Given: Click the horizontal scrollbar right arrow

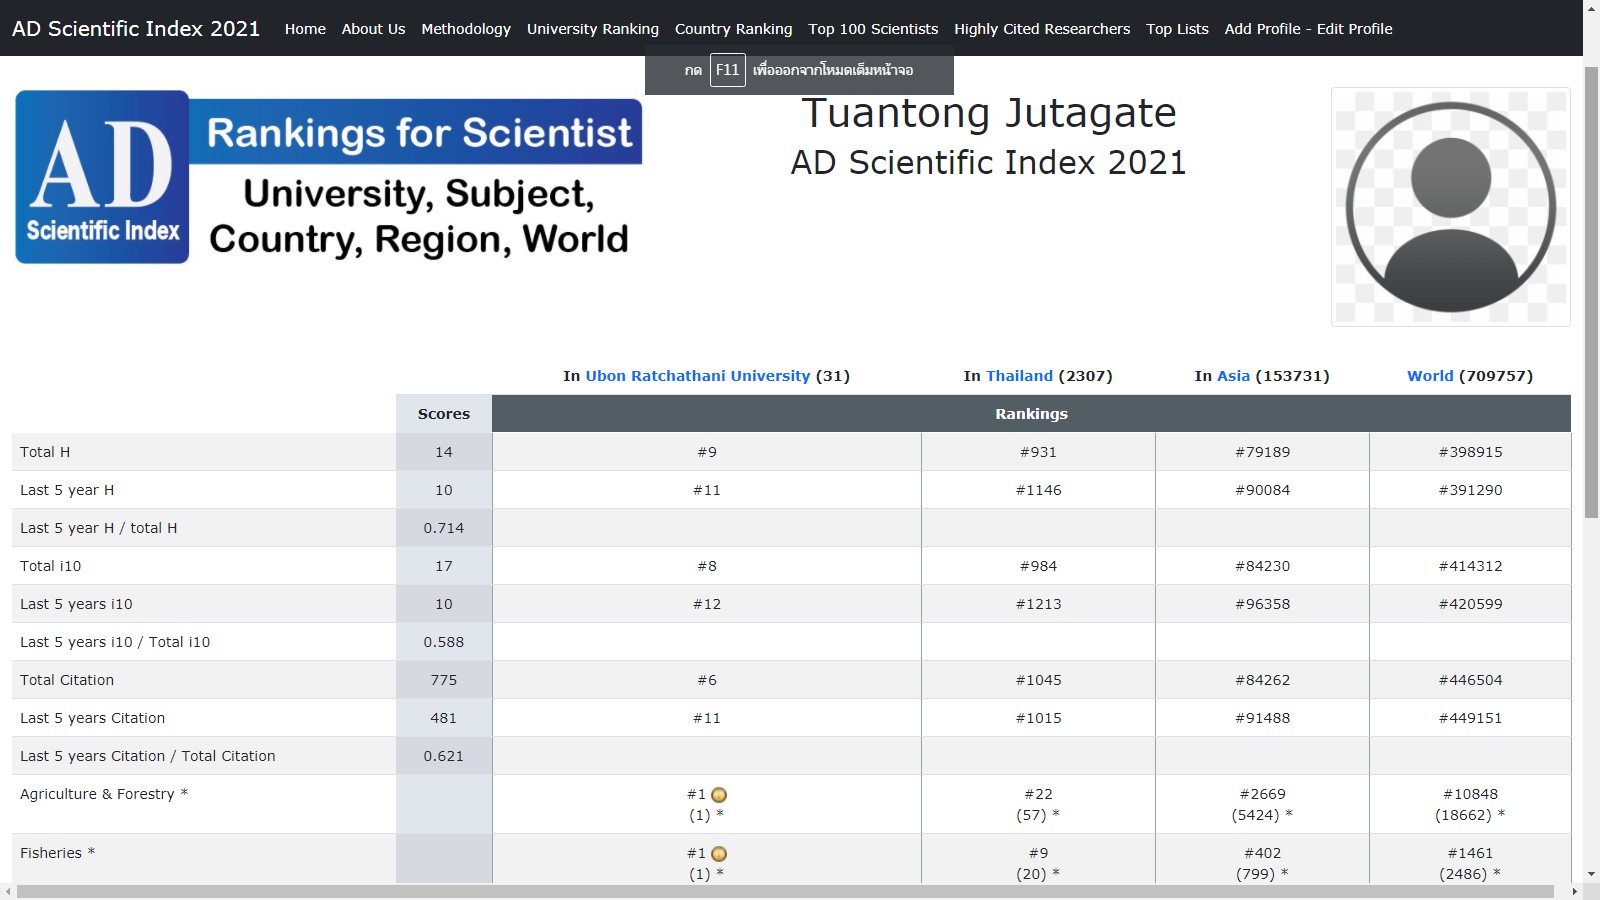Looking at the screenshot, I should click(x=1575, y=891).
